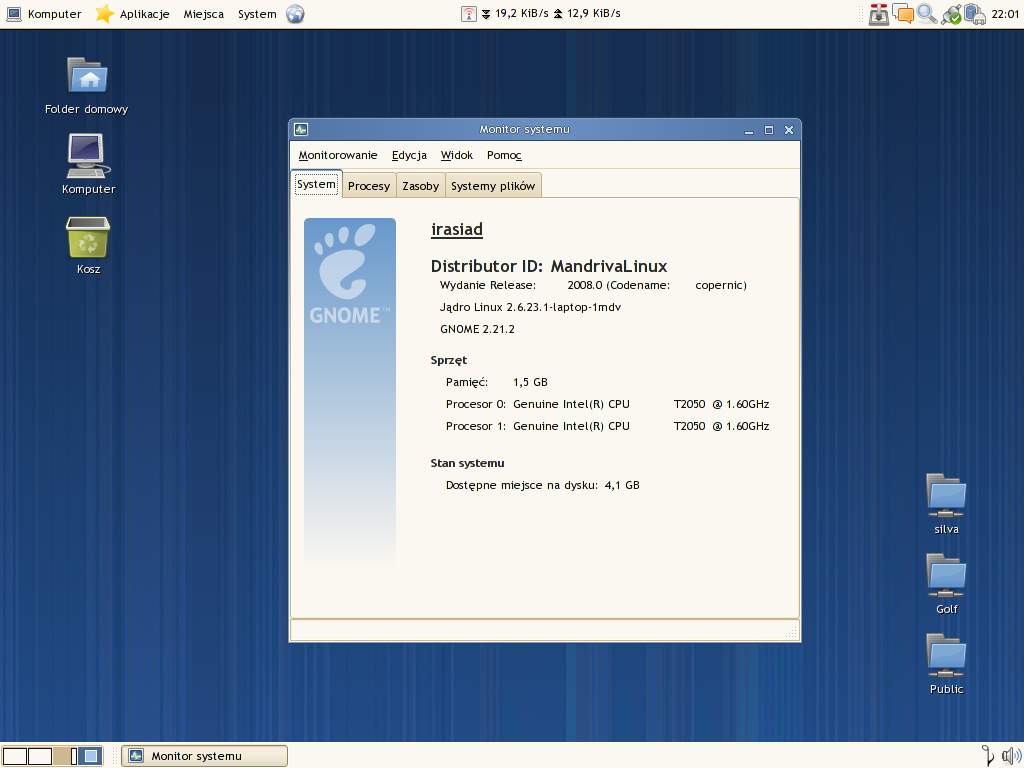Image resolution: width=1024 pixels, height=768 pixels.
Task: Open the Widok menu
Action: pyautogui.click(x=457, y=155)
